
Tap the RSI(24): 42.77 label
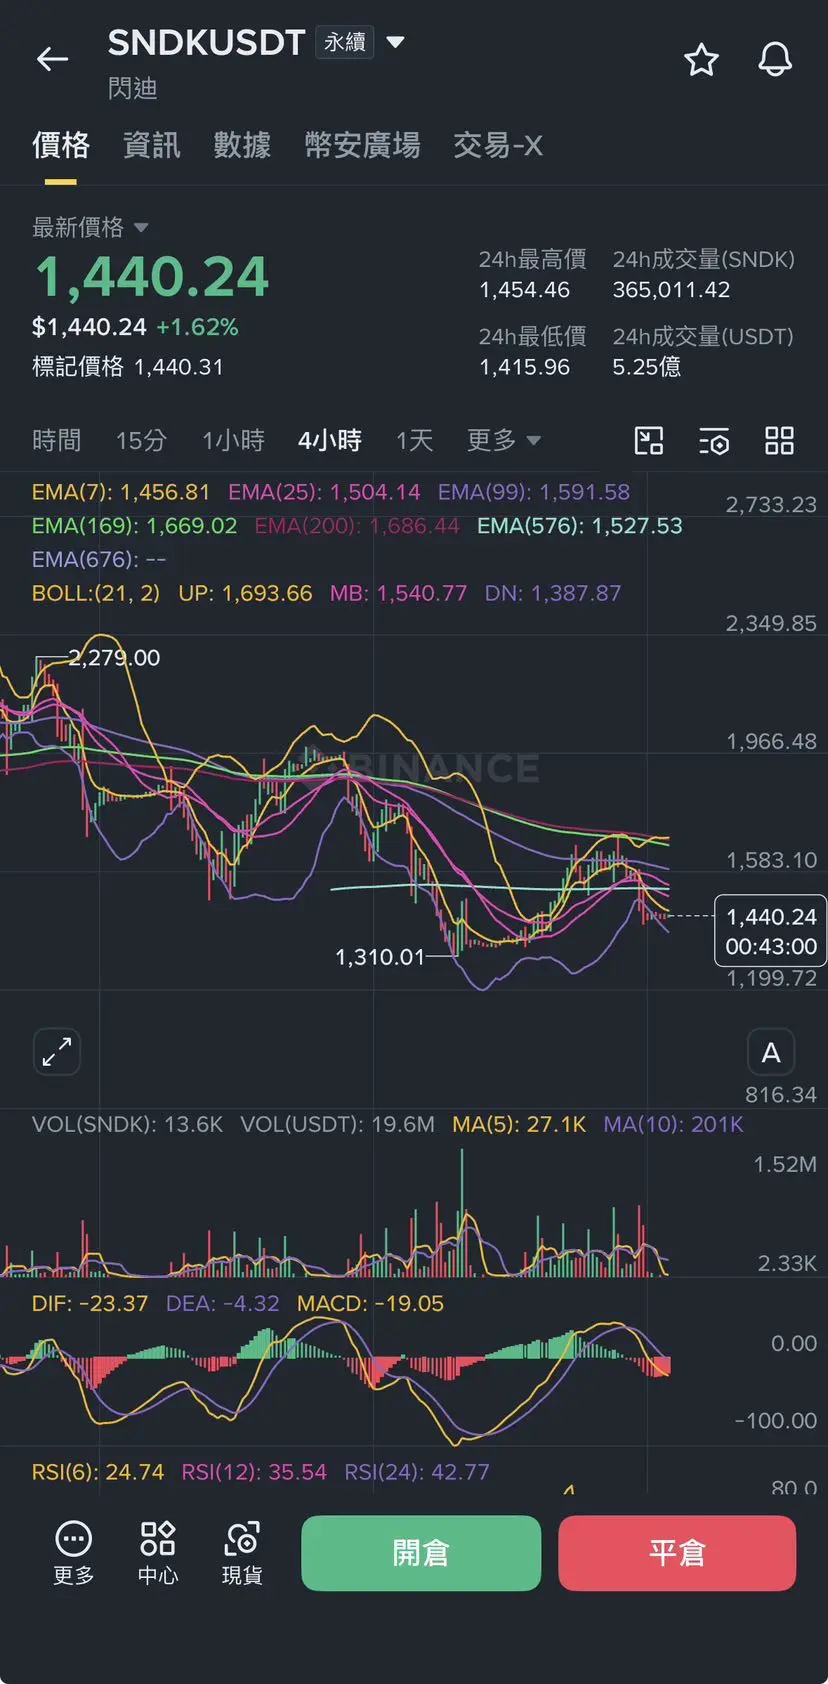coord(417,1472)
